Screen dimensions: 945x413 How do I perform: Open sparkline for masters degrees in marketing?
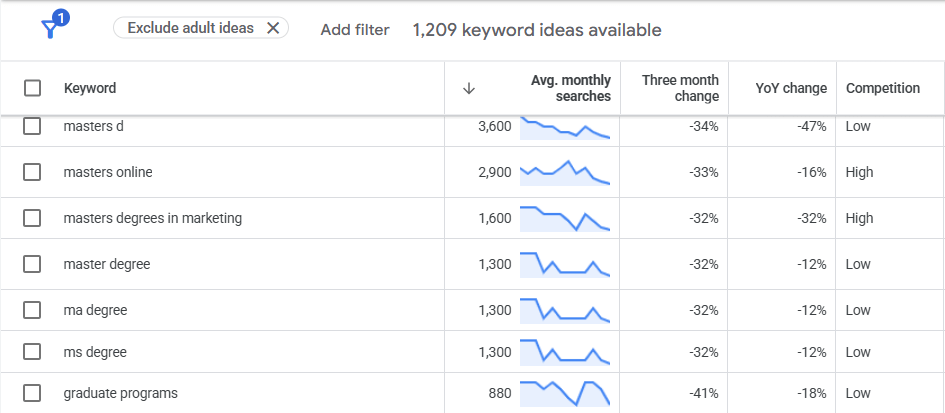click(x=565, y=218)
